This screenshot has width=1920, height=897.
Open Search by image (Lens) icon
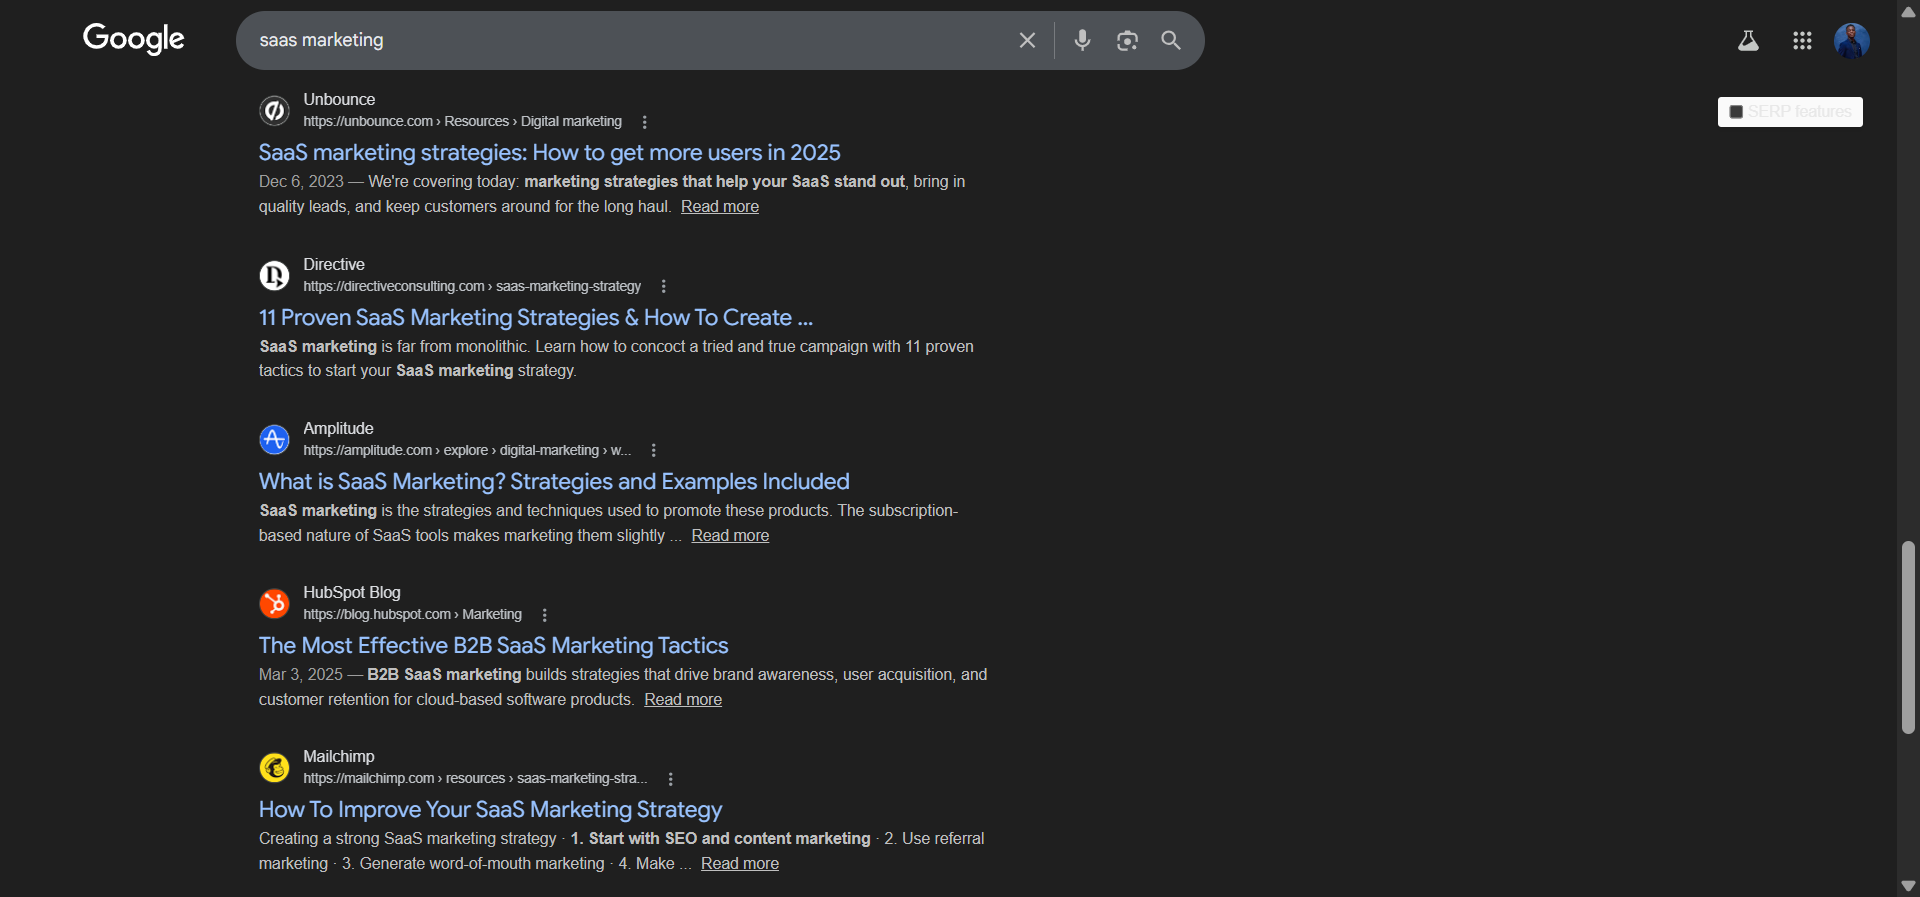pyautogui.click(x=1127, y=40)
